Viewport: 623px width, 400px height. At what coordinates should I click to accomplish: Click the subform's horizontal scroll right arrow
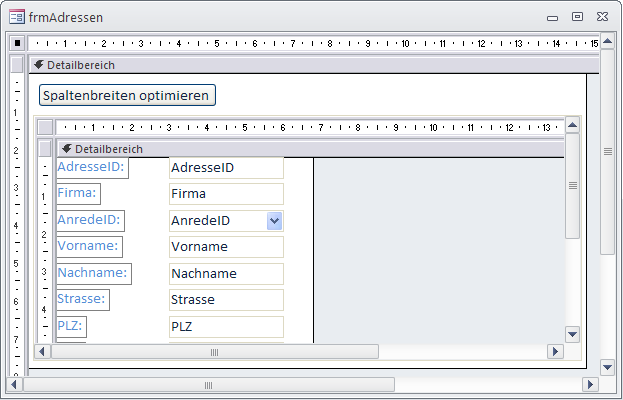click(554, 352)
